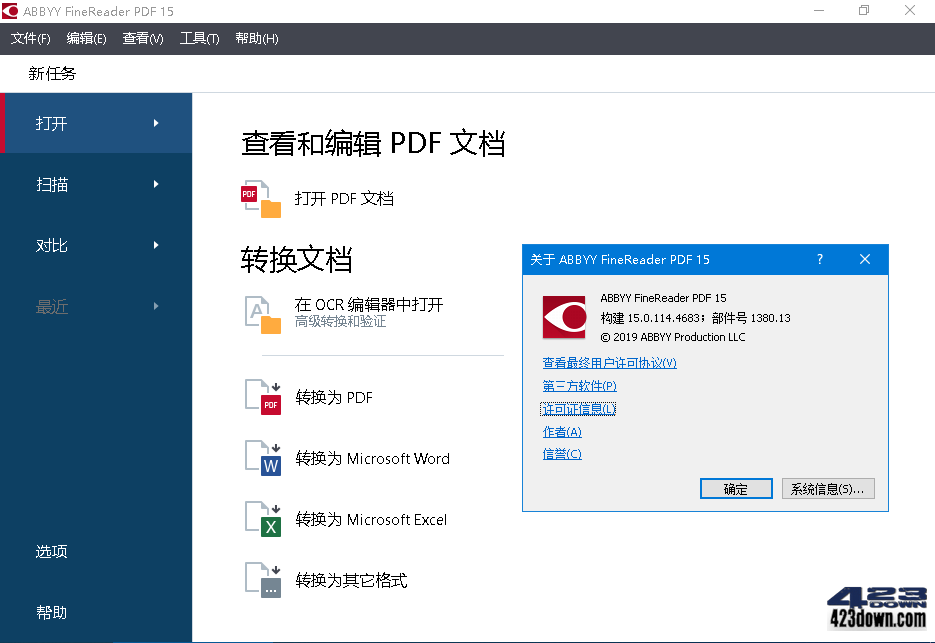935x643 pixels.
Task: Open the 工具 menu
Action: click(199, 38)
